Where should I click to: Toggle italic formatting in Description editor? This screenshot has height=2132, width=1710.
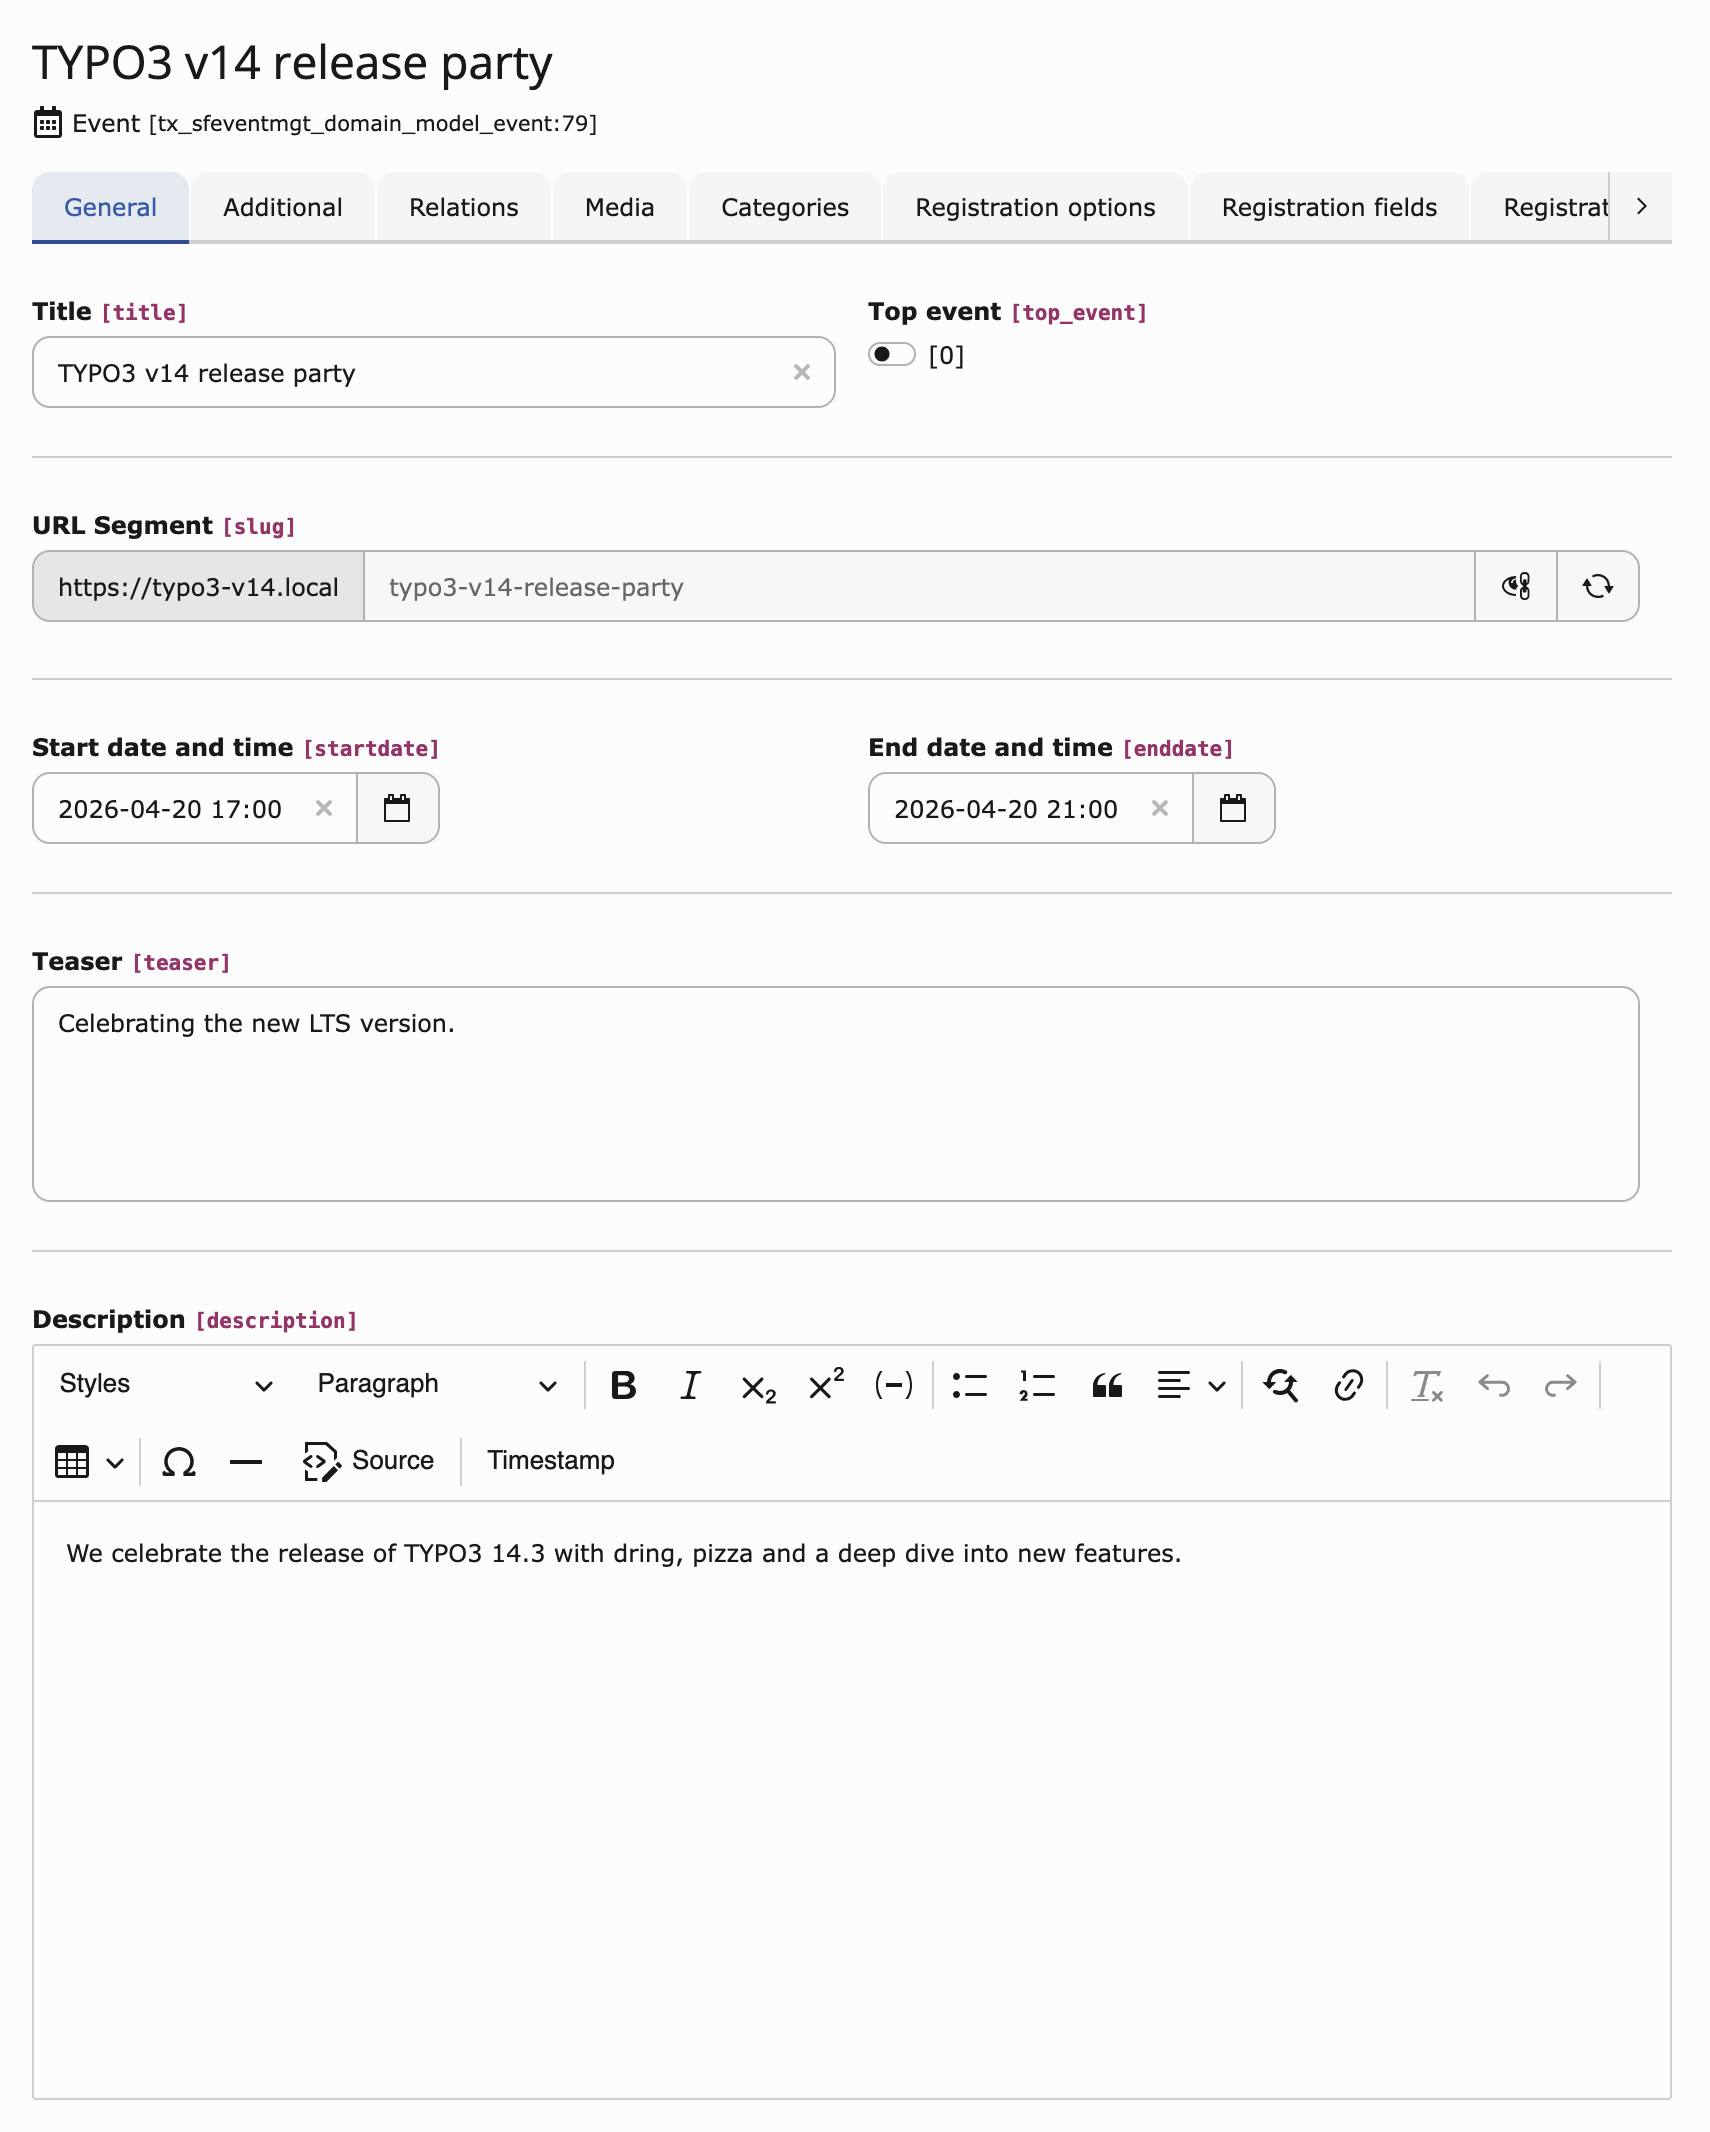click(x=690, y=1385)
